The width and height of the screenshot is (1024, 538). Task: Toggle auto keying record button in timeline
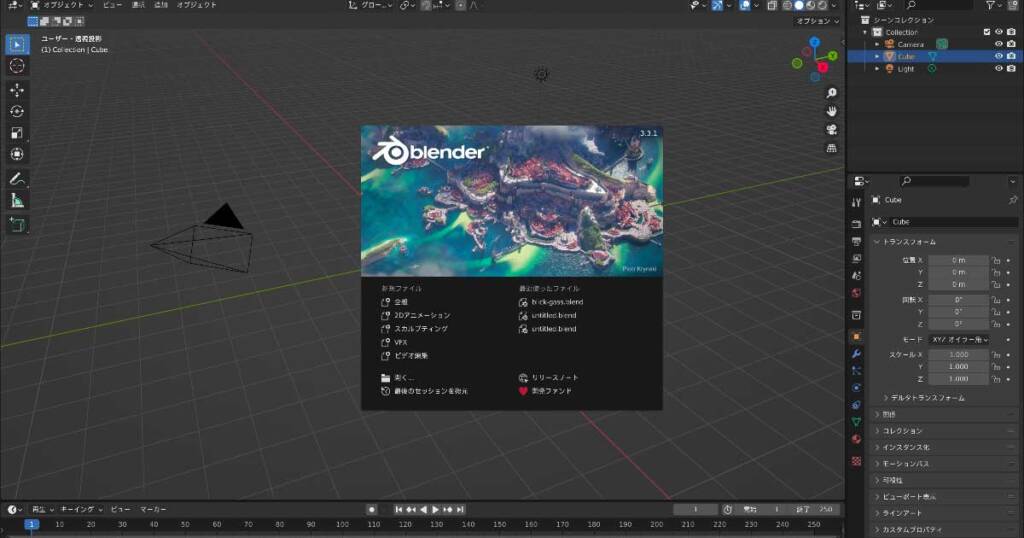pos(372,509)
